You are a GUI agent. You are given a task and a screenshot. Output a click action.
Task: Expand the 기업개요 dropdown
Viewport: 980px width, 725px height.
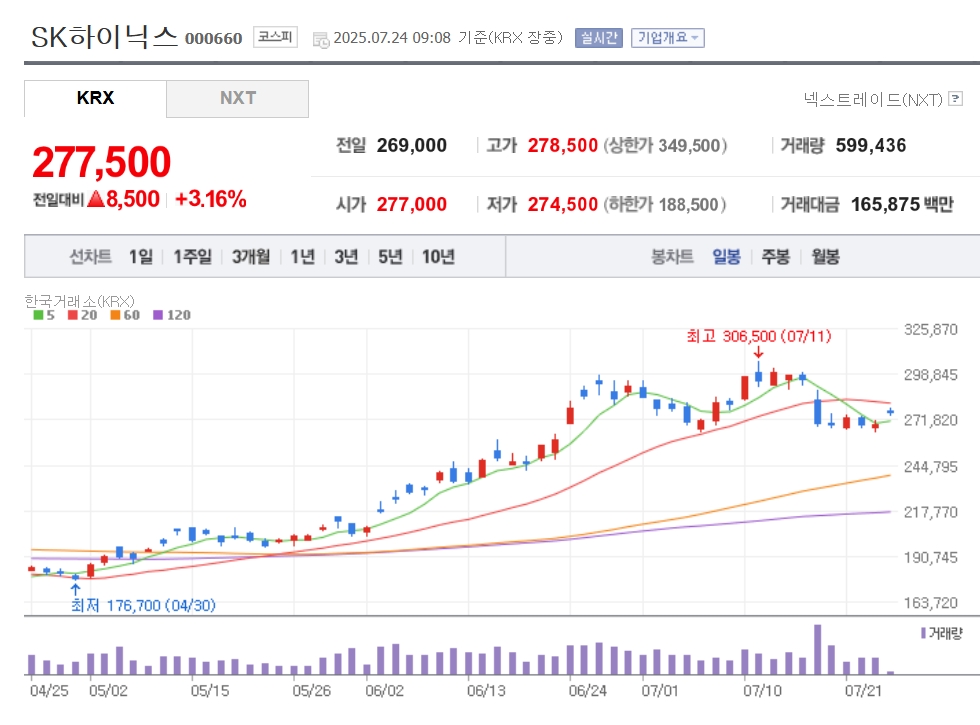point(668,38)
